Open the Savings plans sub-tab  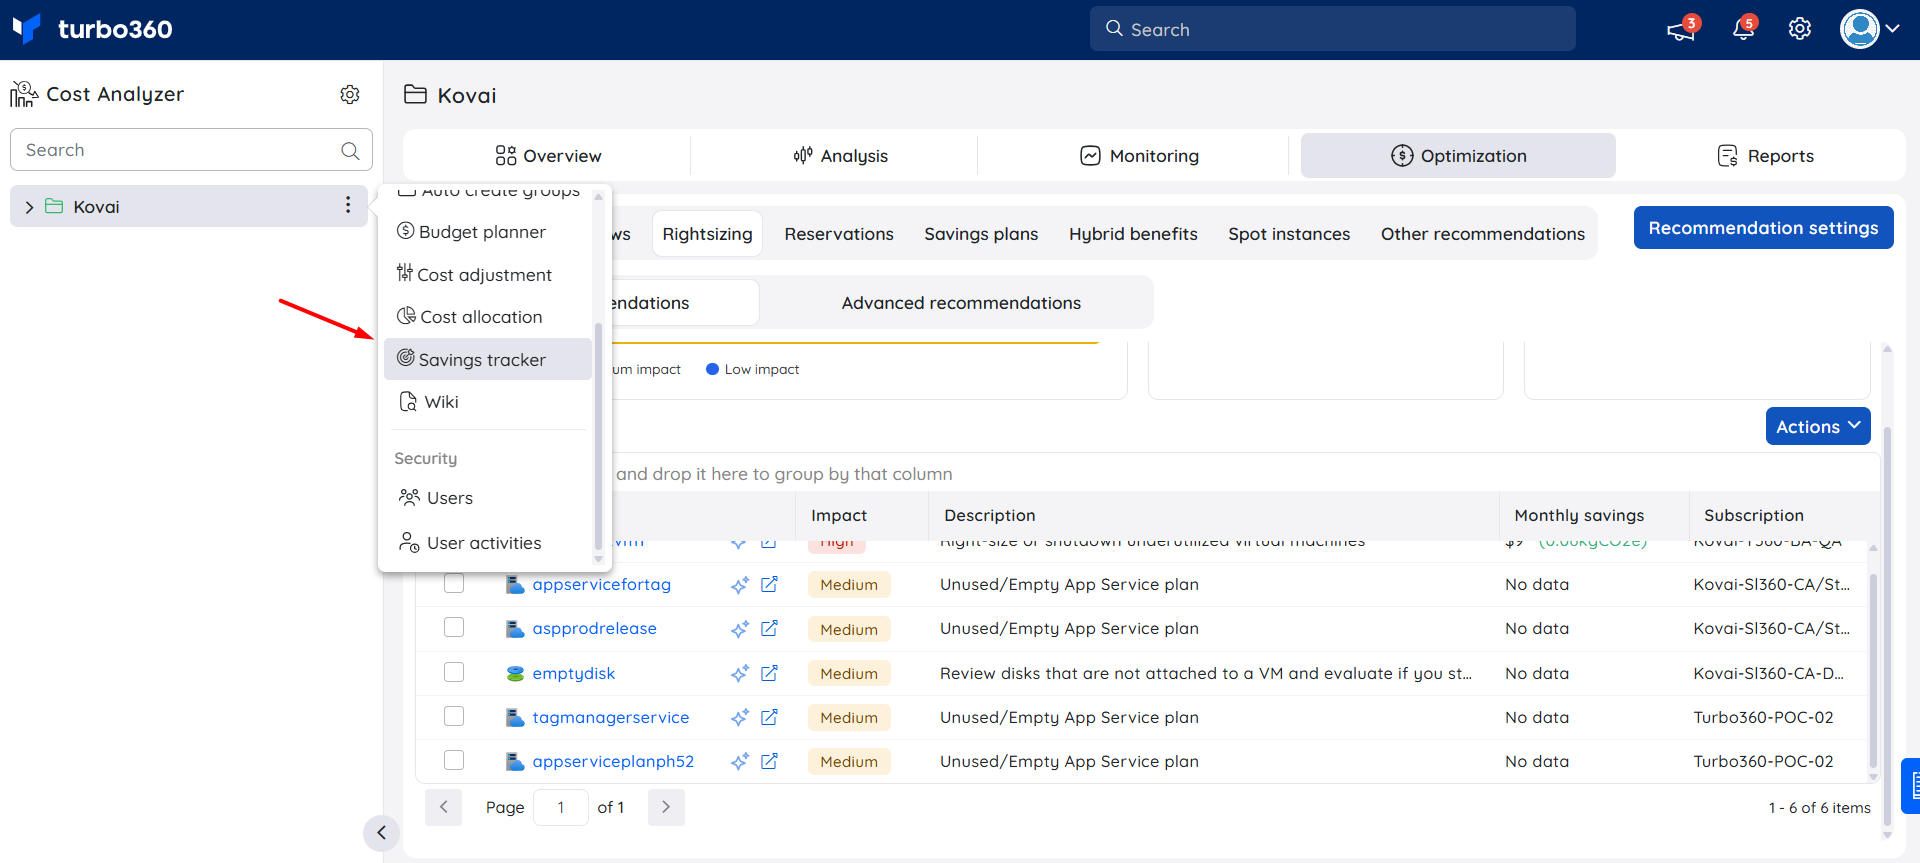pyautogui.click(x=981, y=234)
